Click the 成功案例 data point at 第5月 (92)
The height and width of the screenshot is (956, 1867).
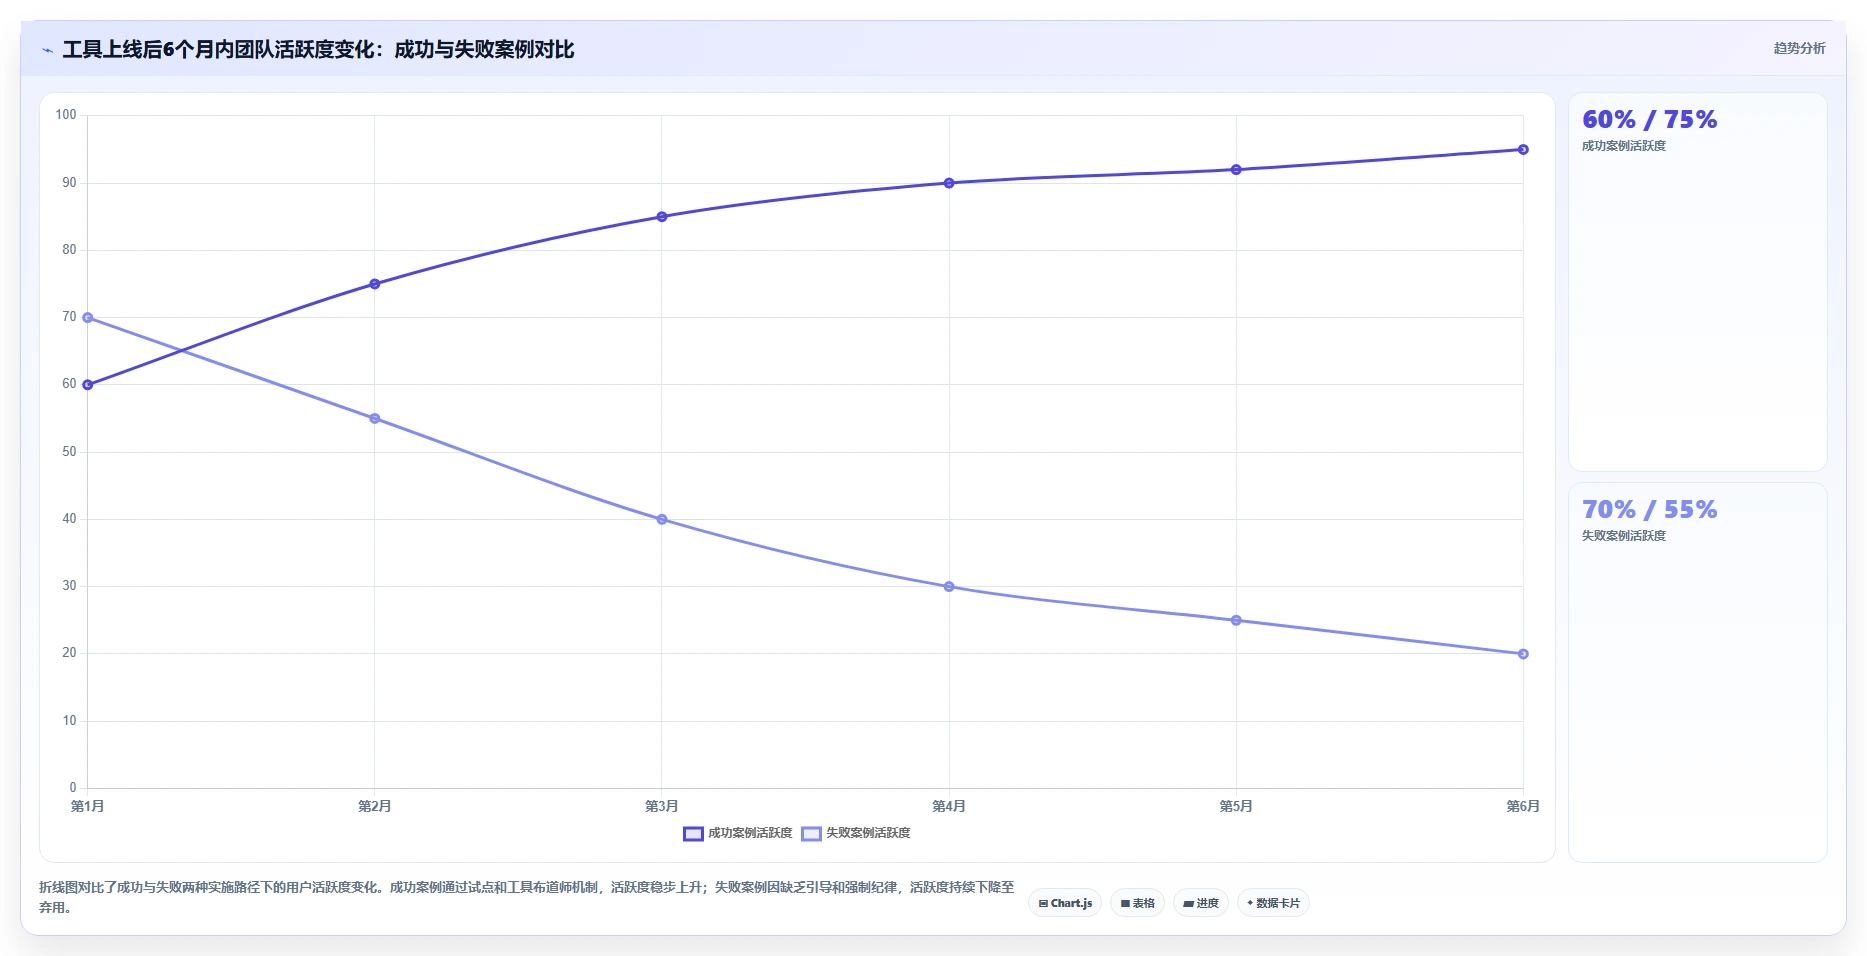click(1236, 170)
